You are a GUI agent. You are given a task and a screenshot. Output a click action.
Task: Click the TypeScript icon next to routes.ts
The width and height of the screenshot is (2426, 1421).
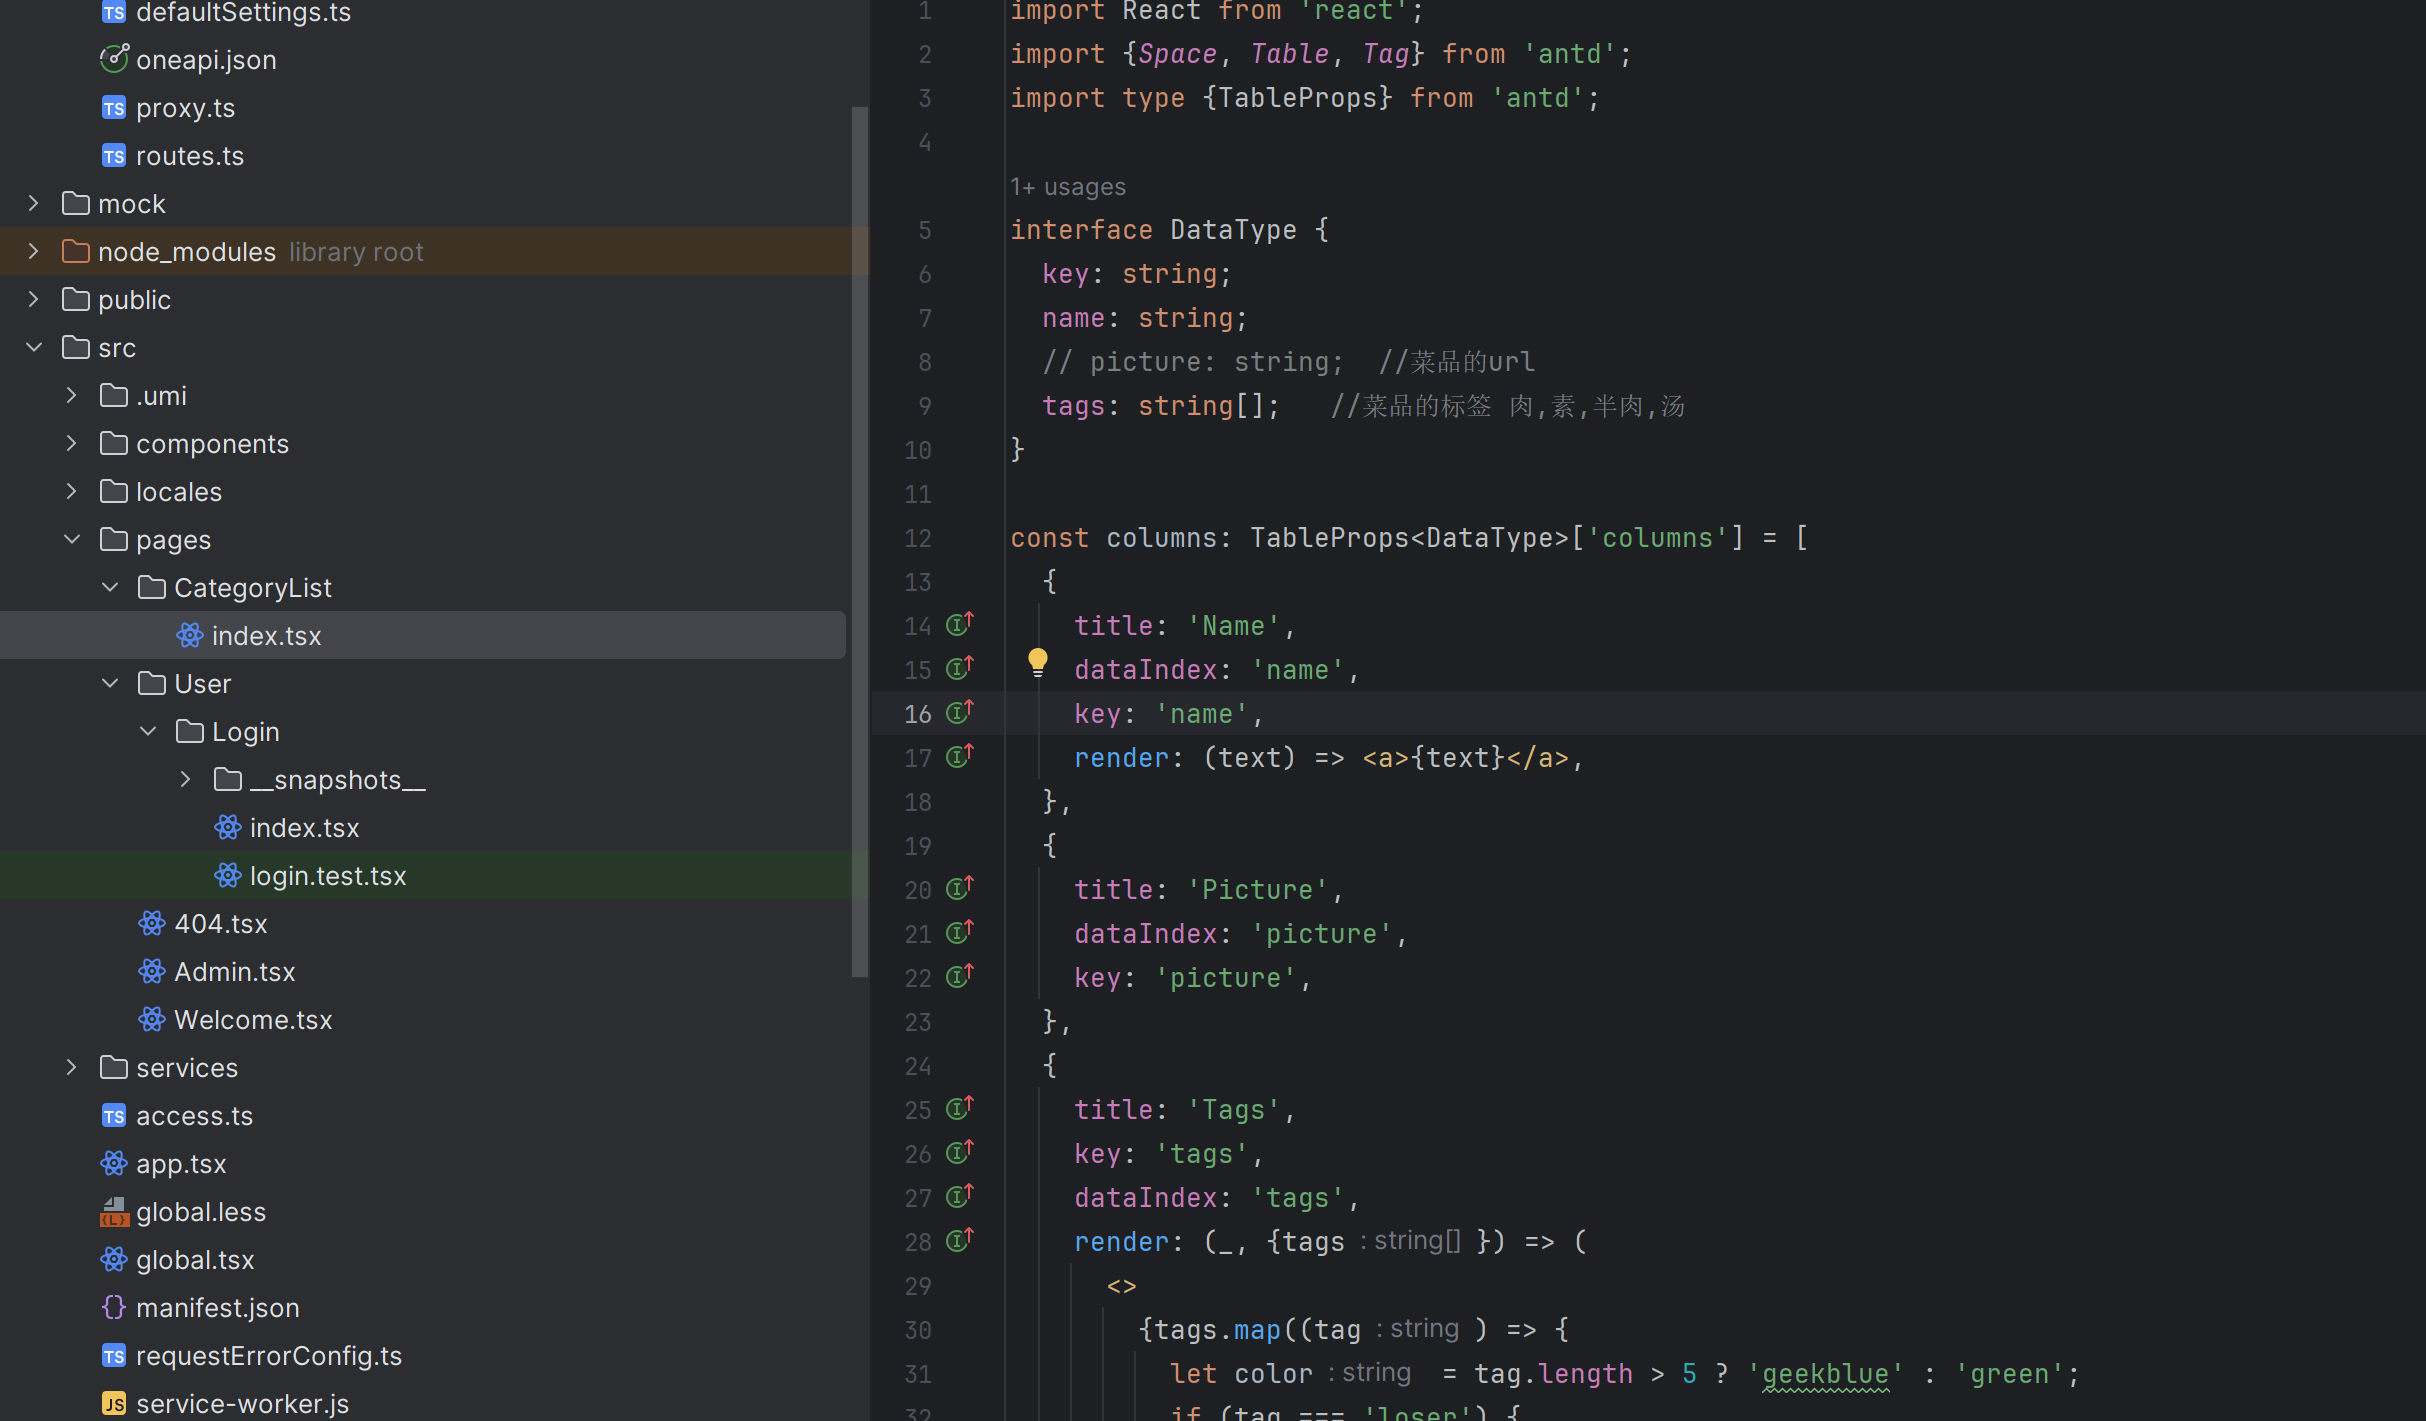(x=114, y=156)
